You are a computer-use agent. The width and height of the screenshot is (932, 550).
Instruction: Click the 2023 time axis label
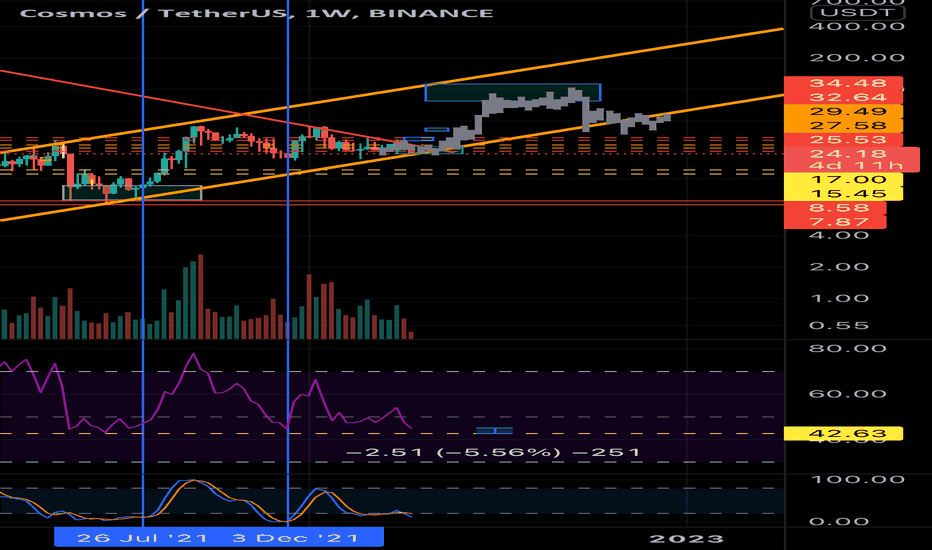coord(687,539)
